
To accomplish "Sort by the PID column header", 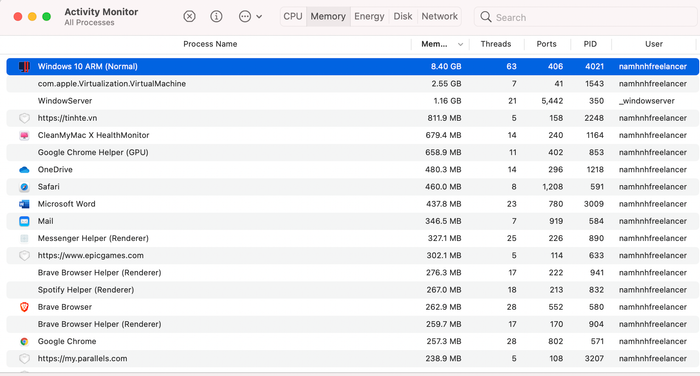I will point(590,44).
